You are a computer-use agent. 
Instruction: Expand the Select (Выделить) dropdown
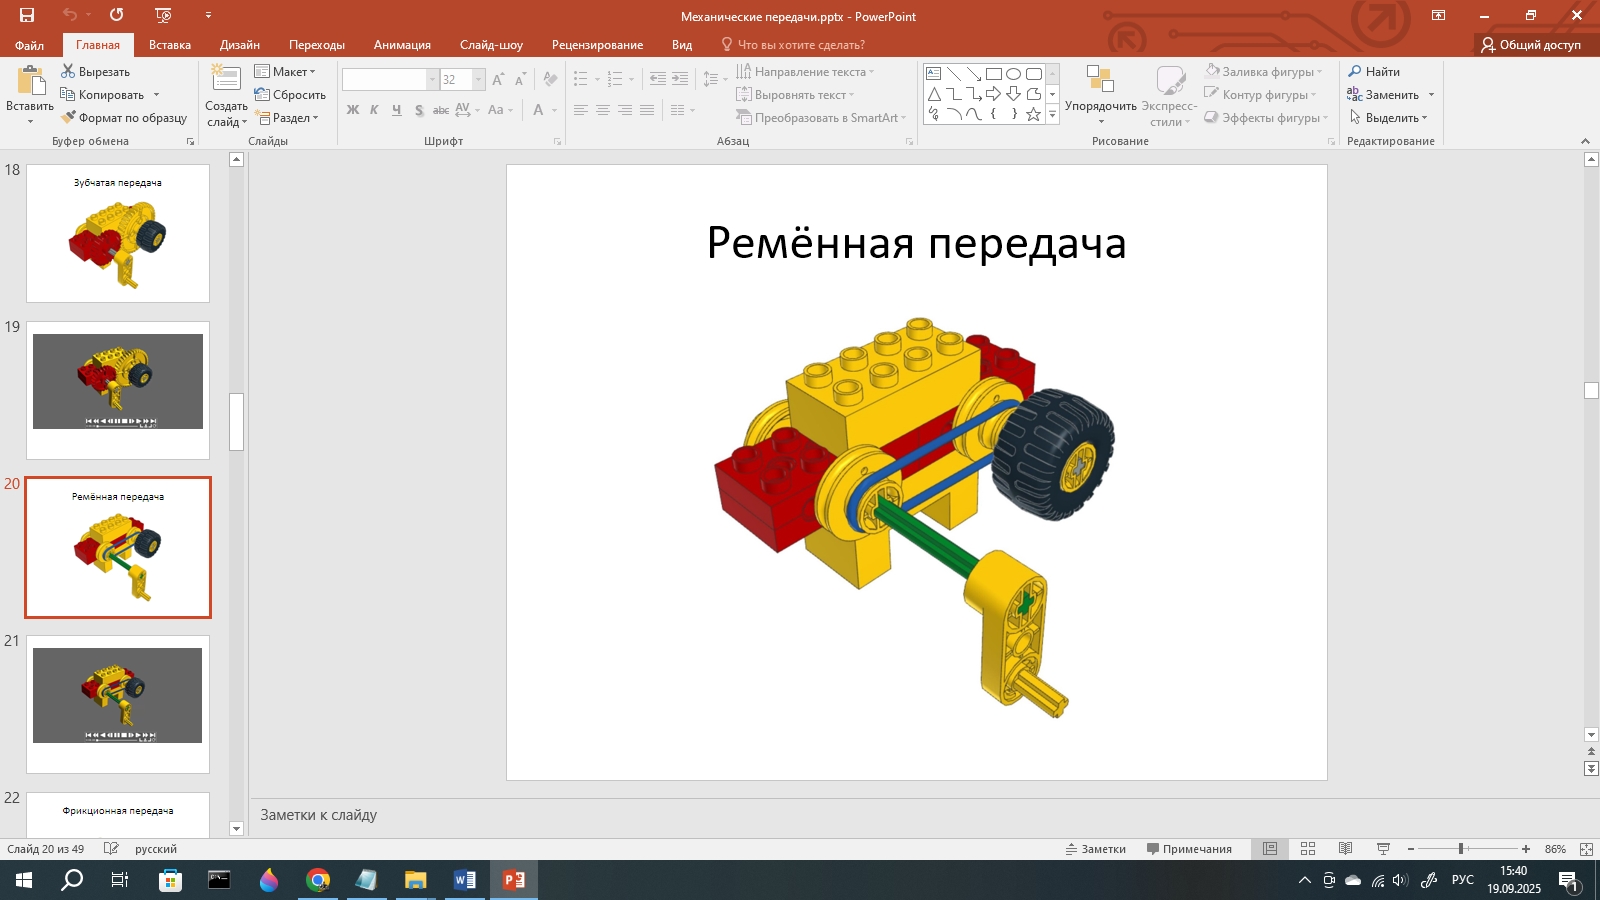pos(1390,118)
